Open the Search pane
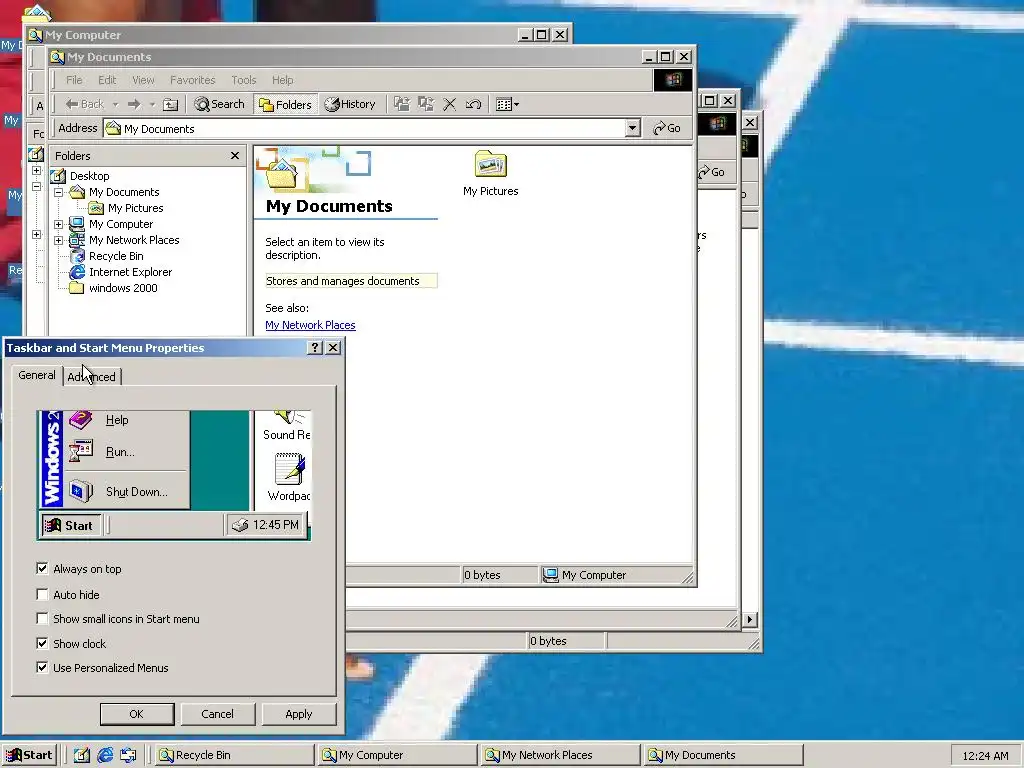 (x=219, y=104)
